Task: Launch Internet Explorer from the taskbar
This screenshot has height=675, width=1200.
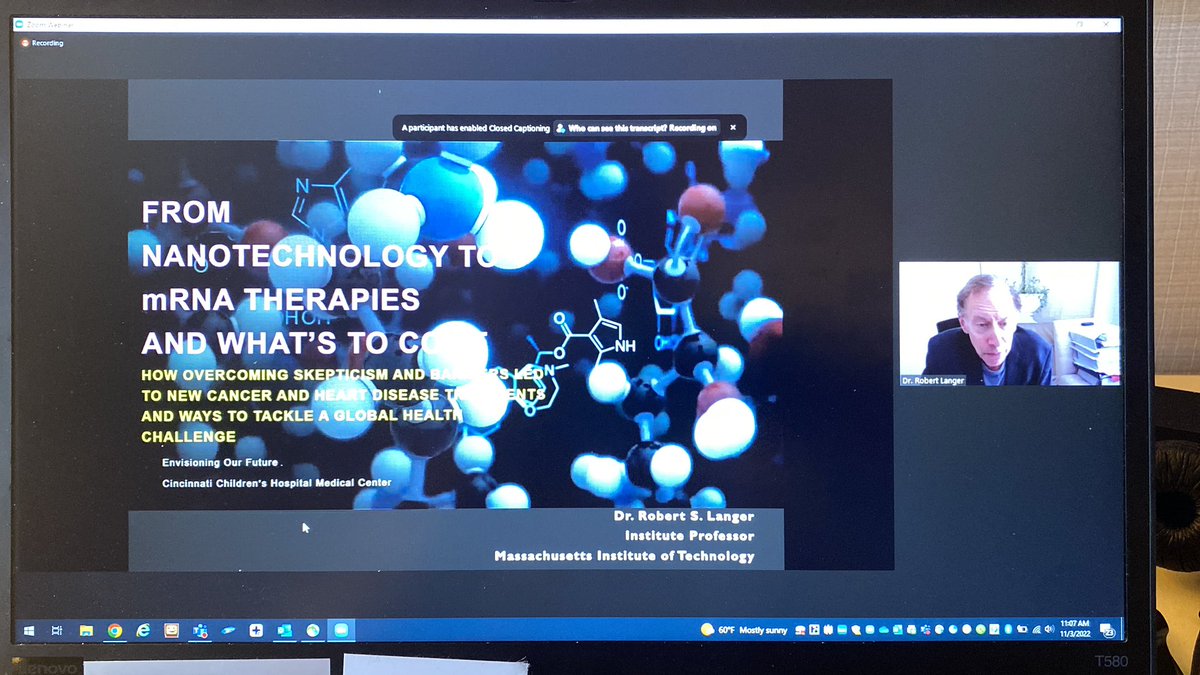Action: click(143, 630)
